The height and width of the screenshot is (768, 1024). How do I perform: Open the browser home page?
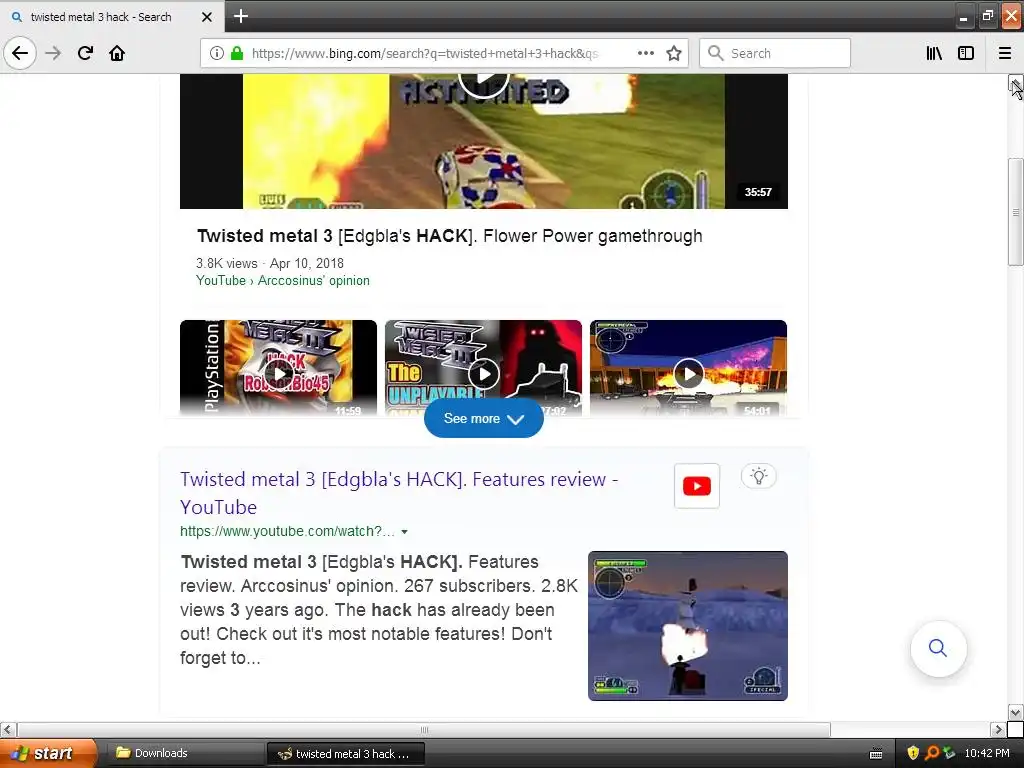117,53
